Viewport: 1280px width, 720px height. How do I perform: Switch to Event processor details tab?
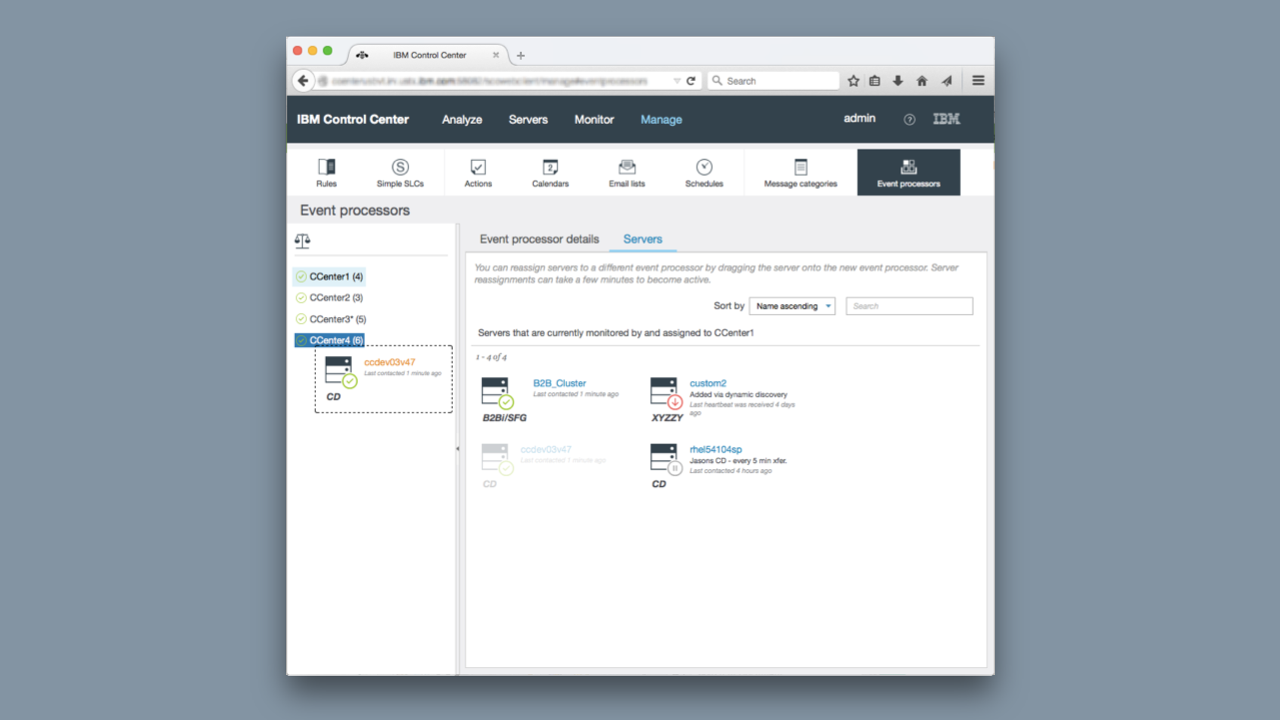tap(539, 239)
